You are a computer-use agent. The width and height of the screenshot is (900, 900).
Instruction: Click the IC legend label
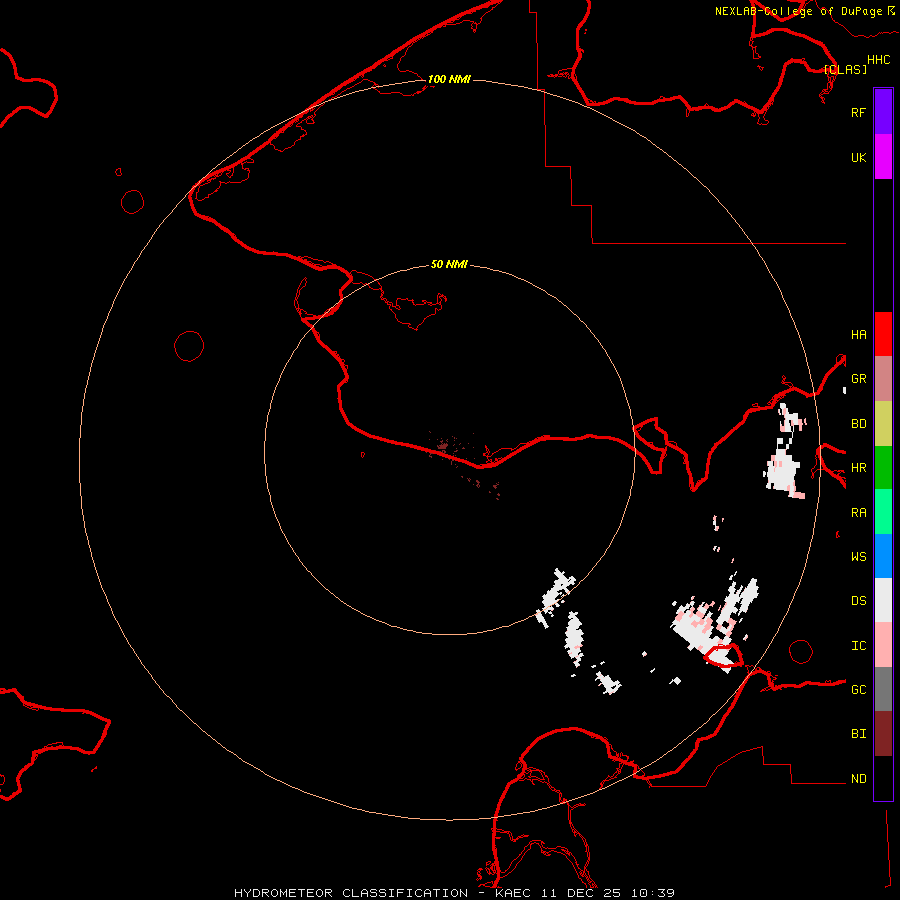[x=858, y=645]
